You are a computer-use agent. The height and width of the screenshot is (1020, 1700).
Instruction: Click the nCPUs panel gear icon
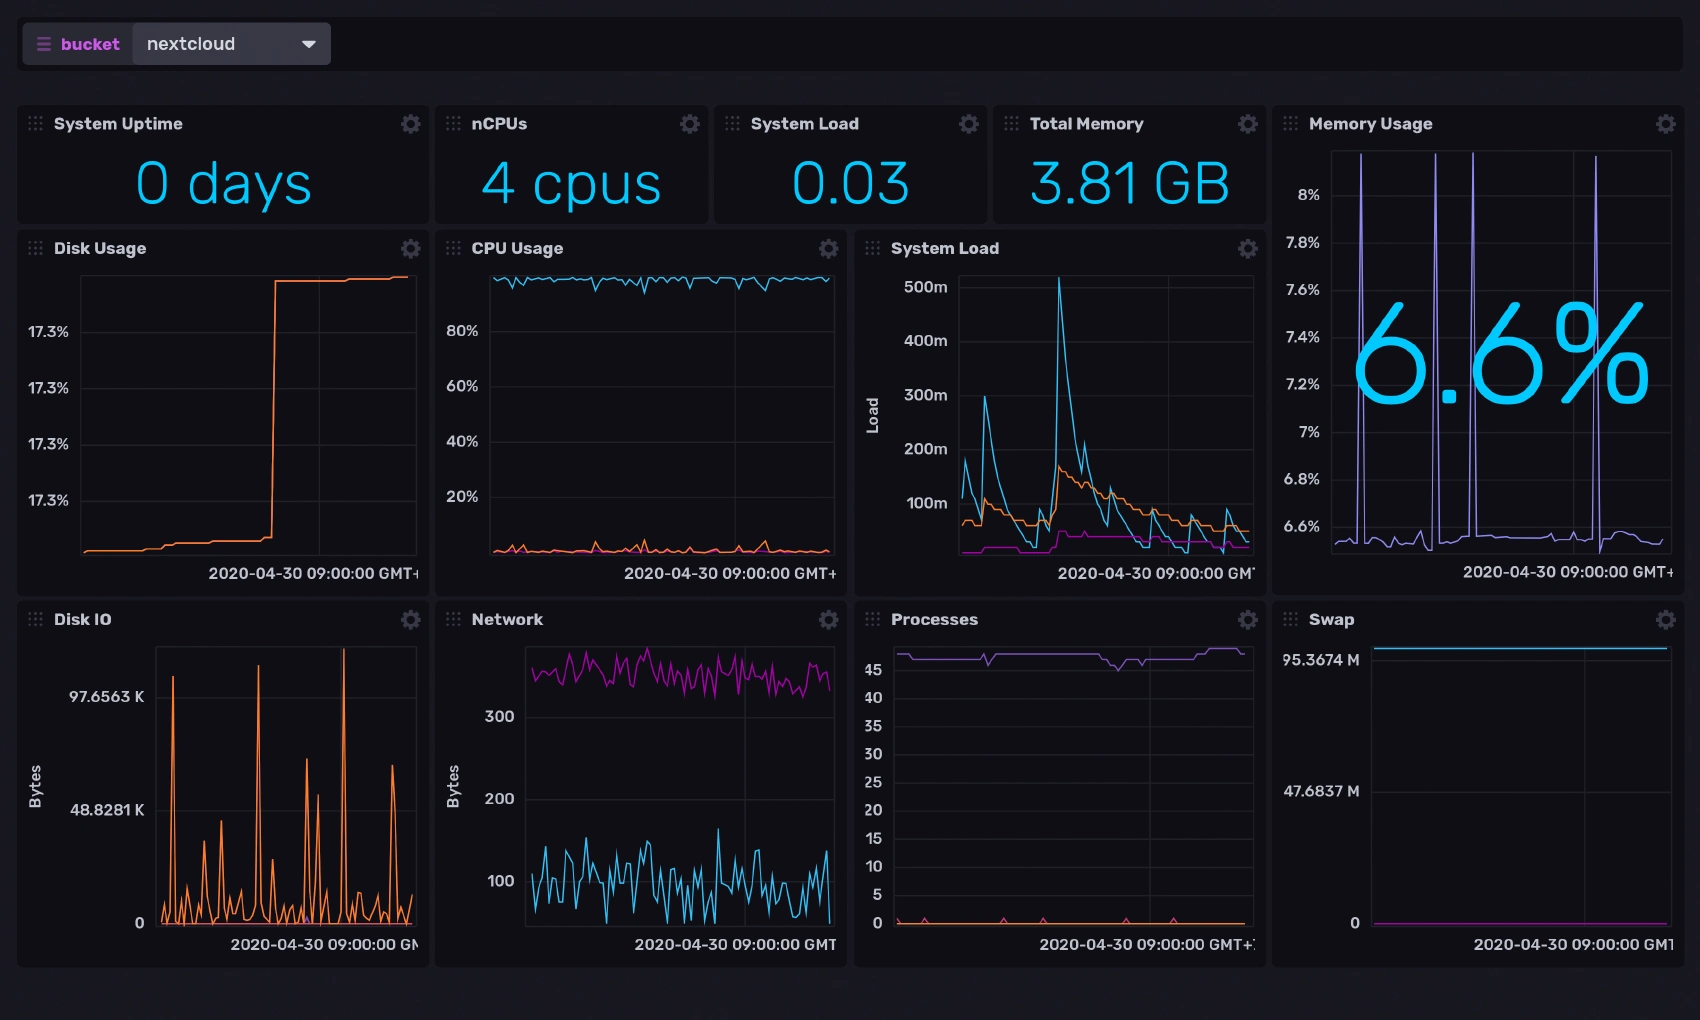tap(689, 124)
